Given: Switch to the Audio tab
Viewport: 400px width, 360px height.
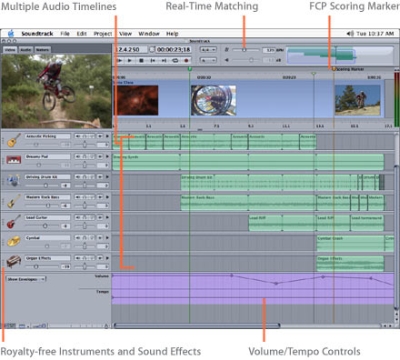Looking at the screenshot, I should pyautogui.click(x=26, y=50).
